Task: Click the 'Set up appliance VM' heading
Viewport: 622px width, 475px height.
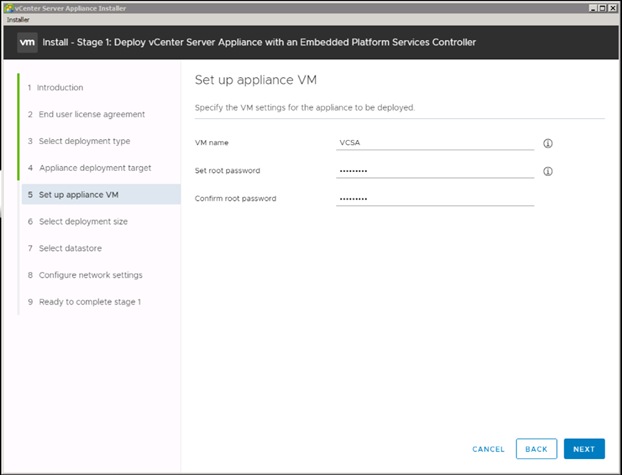Action: (255, 80)
